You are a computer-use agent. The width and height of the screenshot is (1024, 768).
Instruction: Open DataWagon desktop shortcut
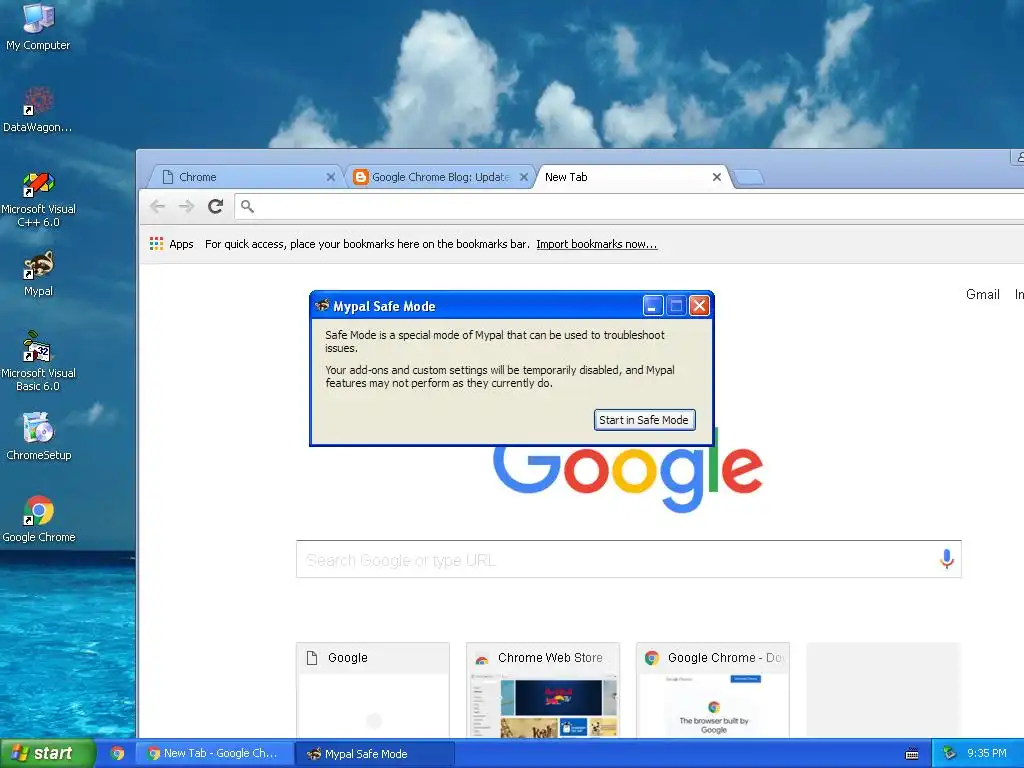pyautogui.click(x=38, y=110)
